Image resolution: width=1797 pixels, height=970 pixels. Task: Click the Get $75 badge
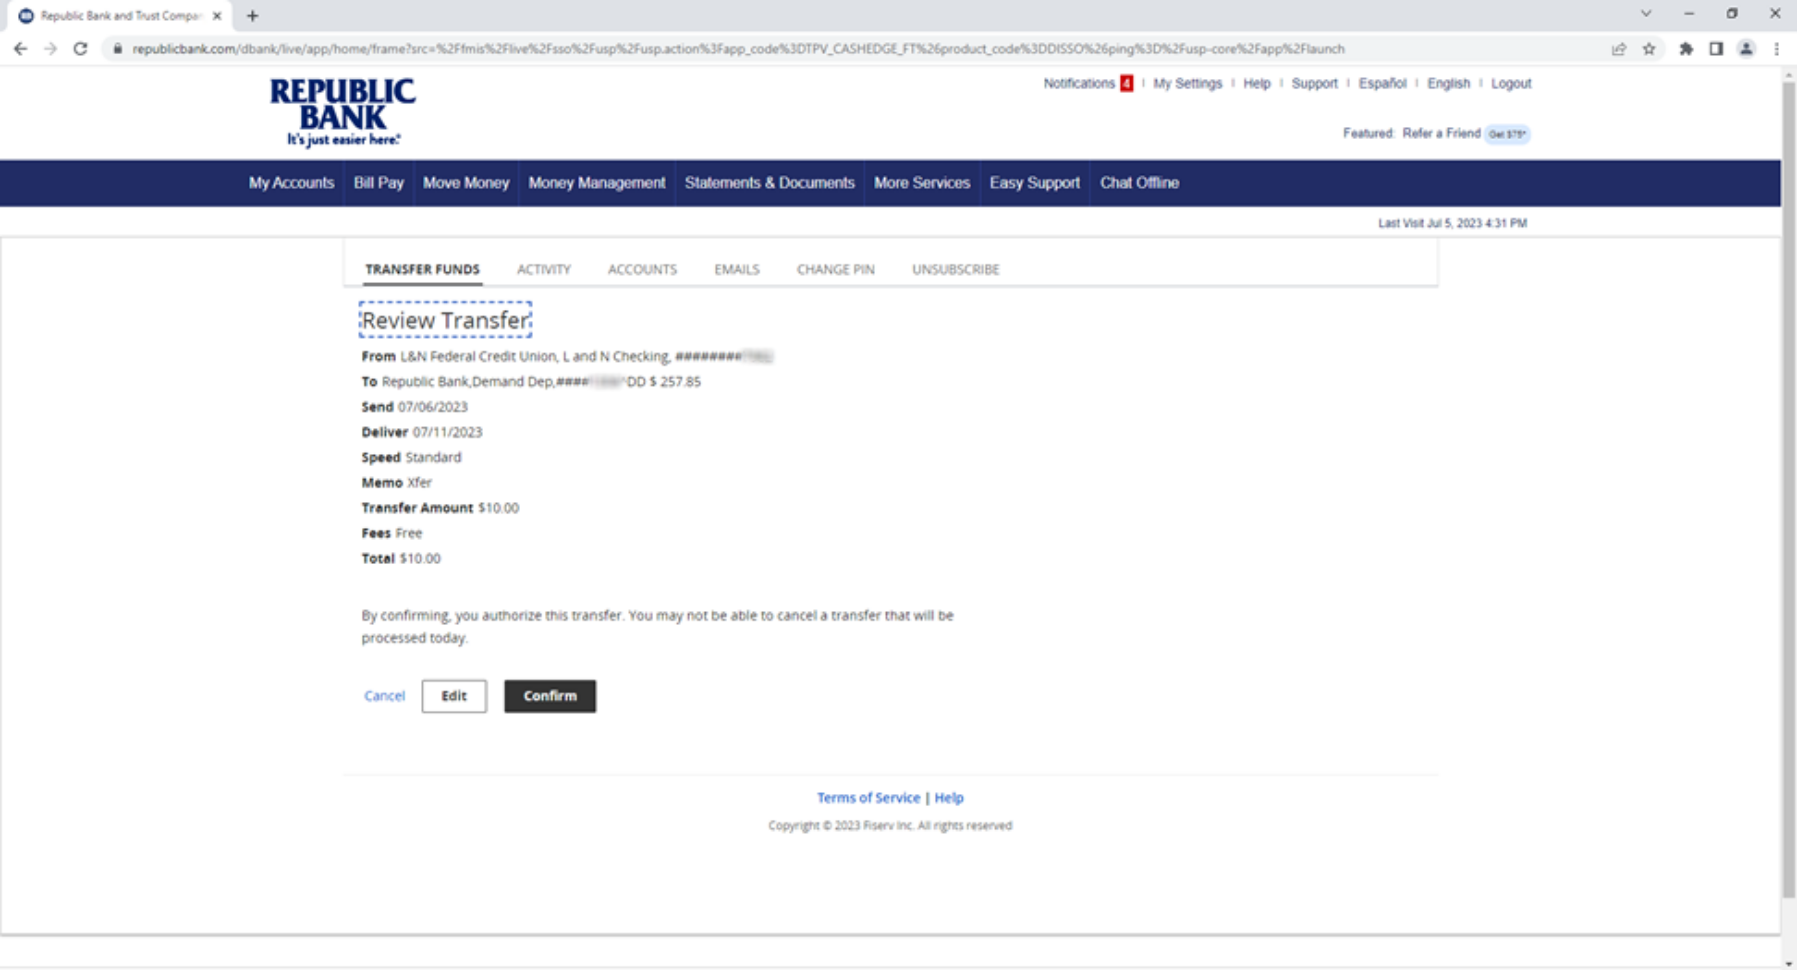(1507, 134)
